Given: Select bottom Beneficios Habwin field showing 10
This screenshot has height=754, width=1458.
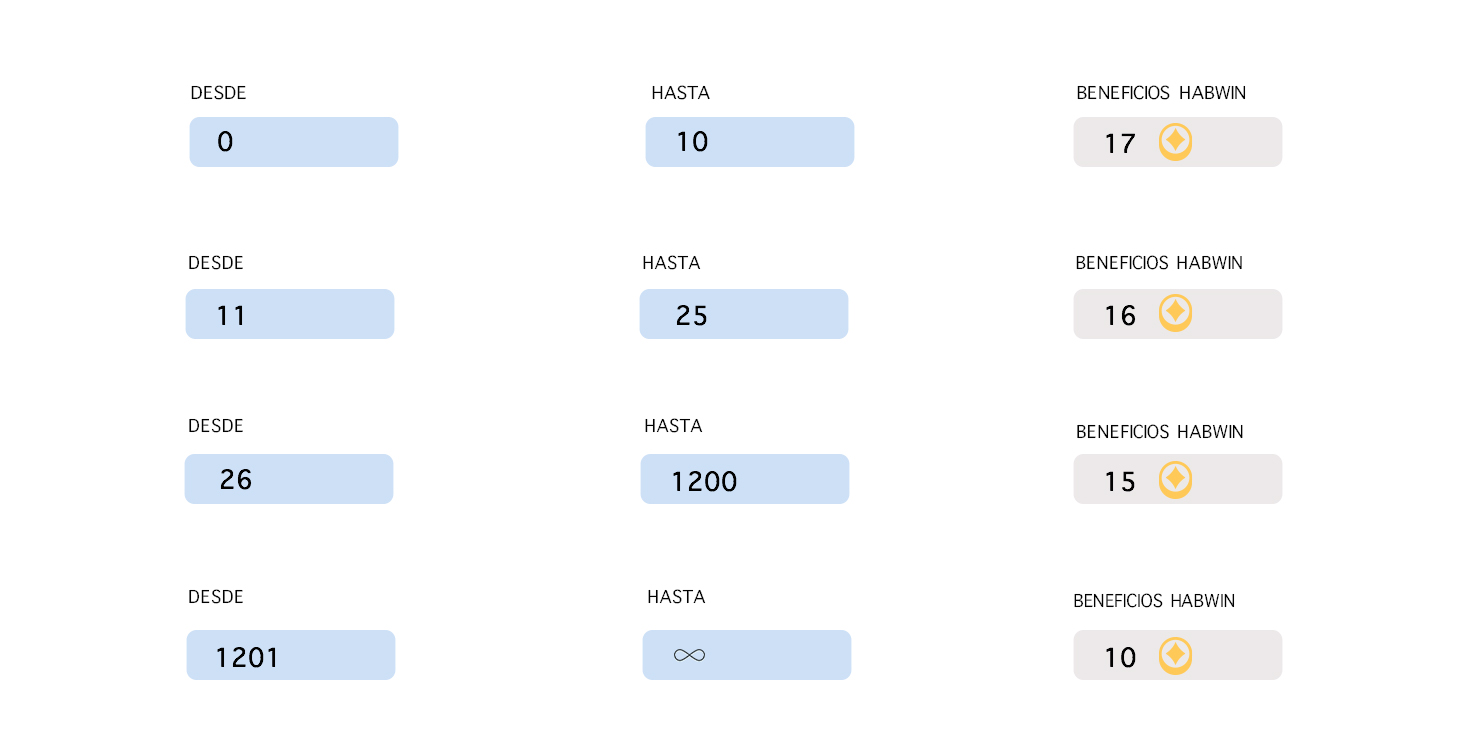Looking at the screenshot, I should click(x=1178, y=655).
